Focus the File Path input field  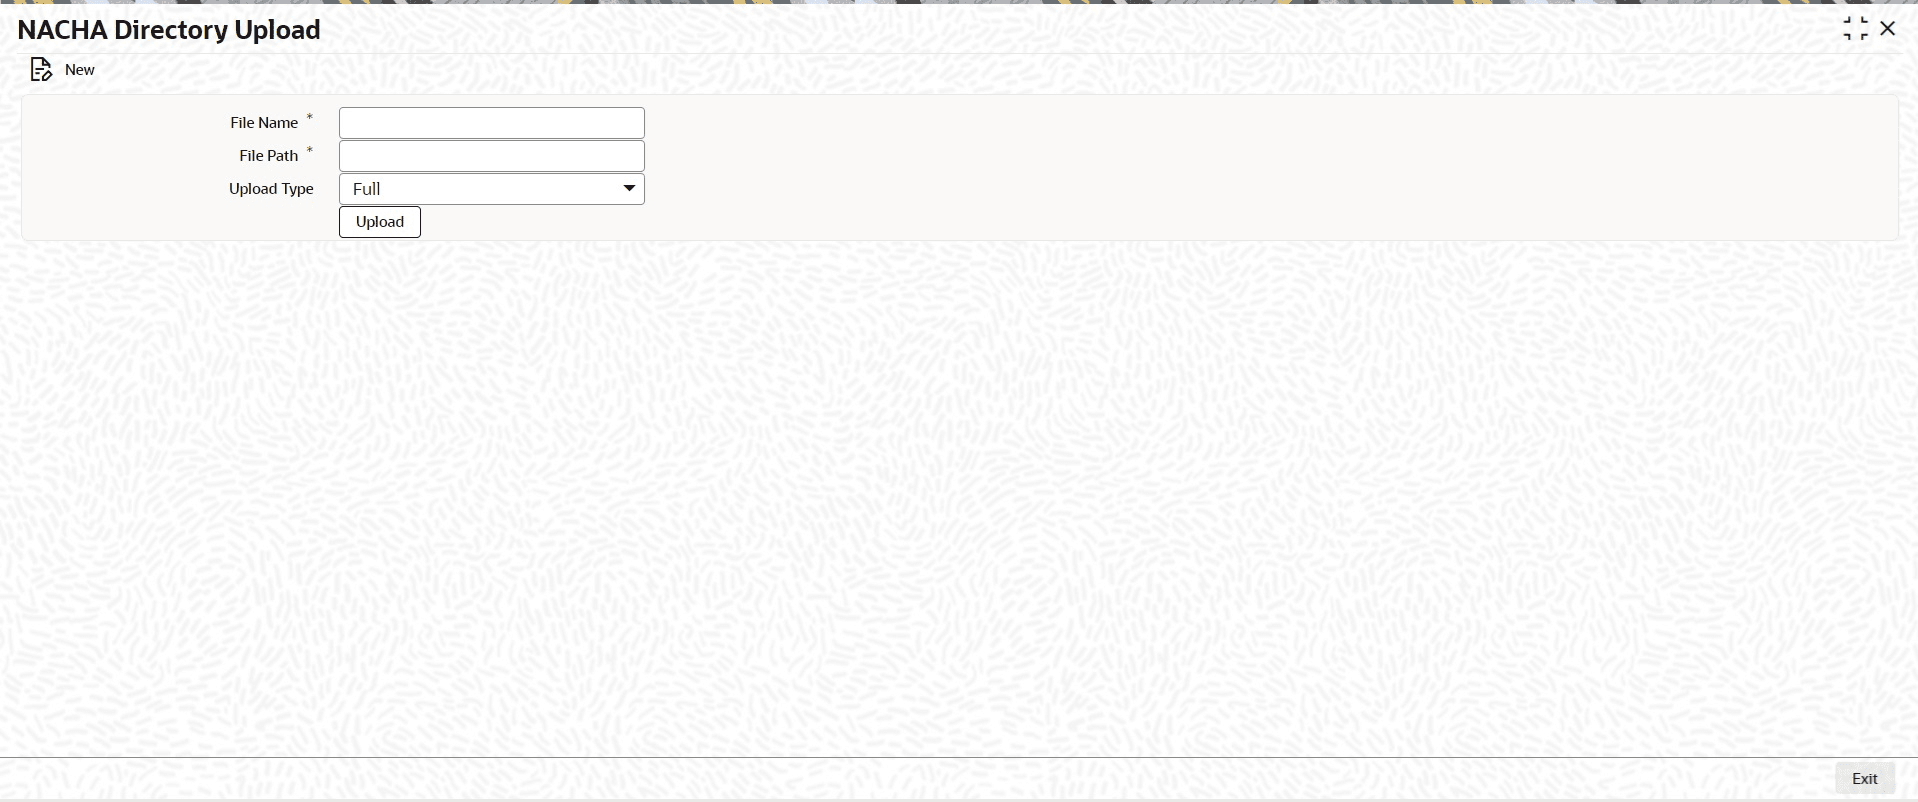[x=492, y=156]
